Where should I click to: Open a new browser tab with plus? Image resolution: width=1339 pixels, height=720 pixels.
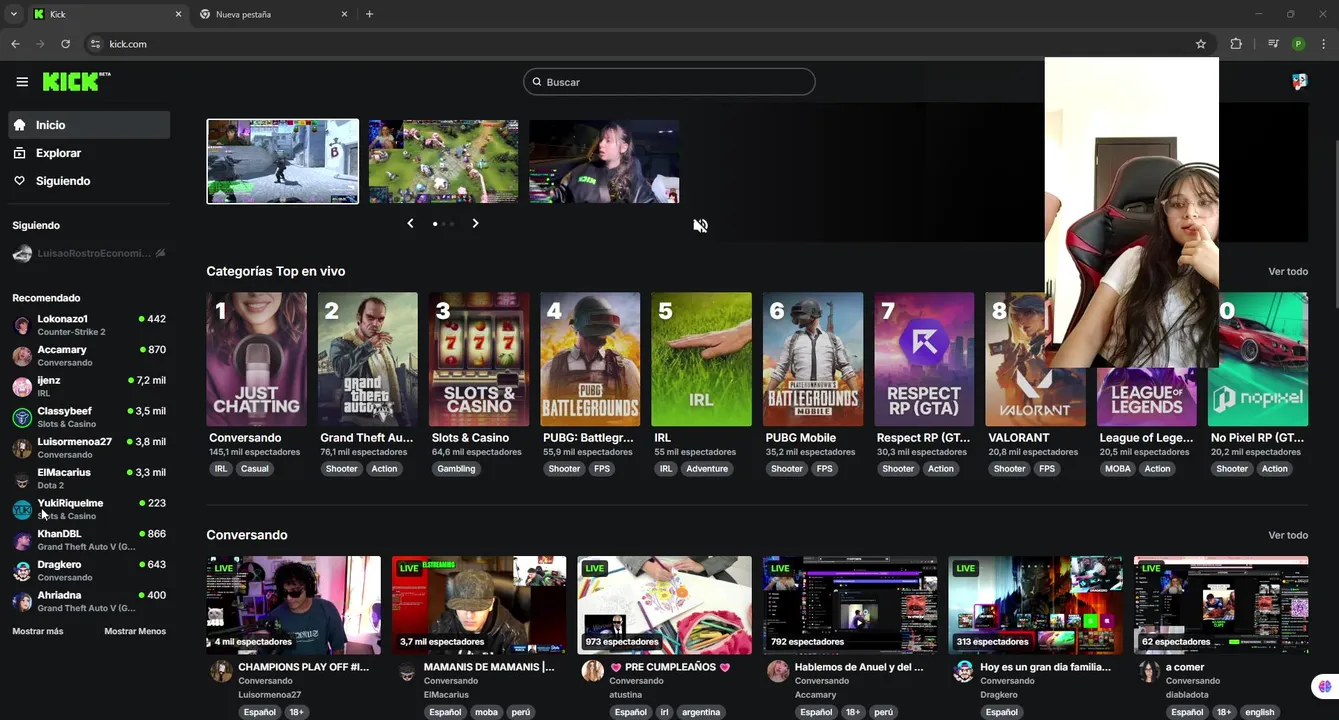pos(369,14)
